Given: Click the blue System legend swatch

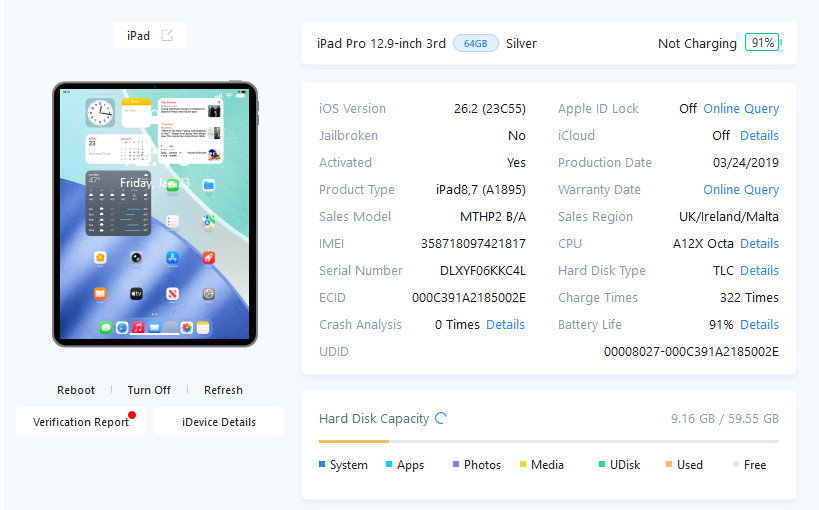Looking at the screenshot, I should click(x=322, y=464).
